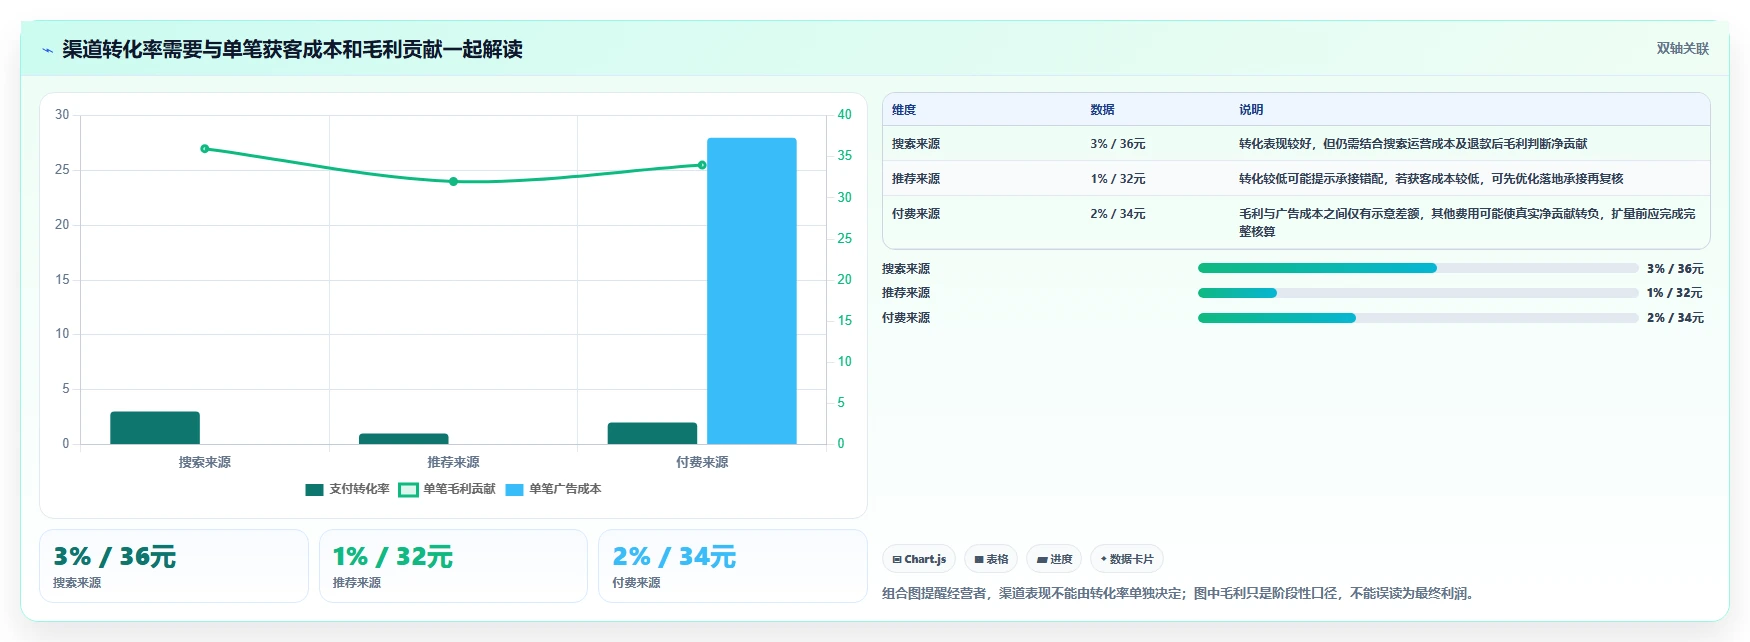Screen dimensions: 1750x642
Task: Click the right axis value 40
Action: point(845,115)
